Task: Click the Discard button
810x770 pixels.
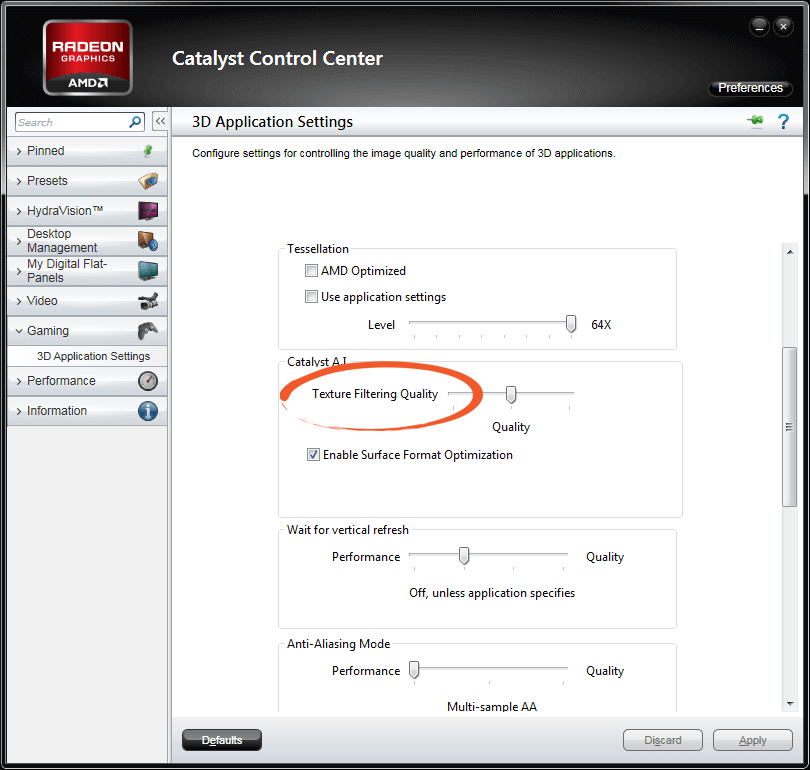Action: [663, 740]
